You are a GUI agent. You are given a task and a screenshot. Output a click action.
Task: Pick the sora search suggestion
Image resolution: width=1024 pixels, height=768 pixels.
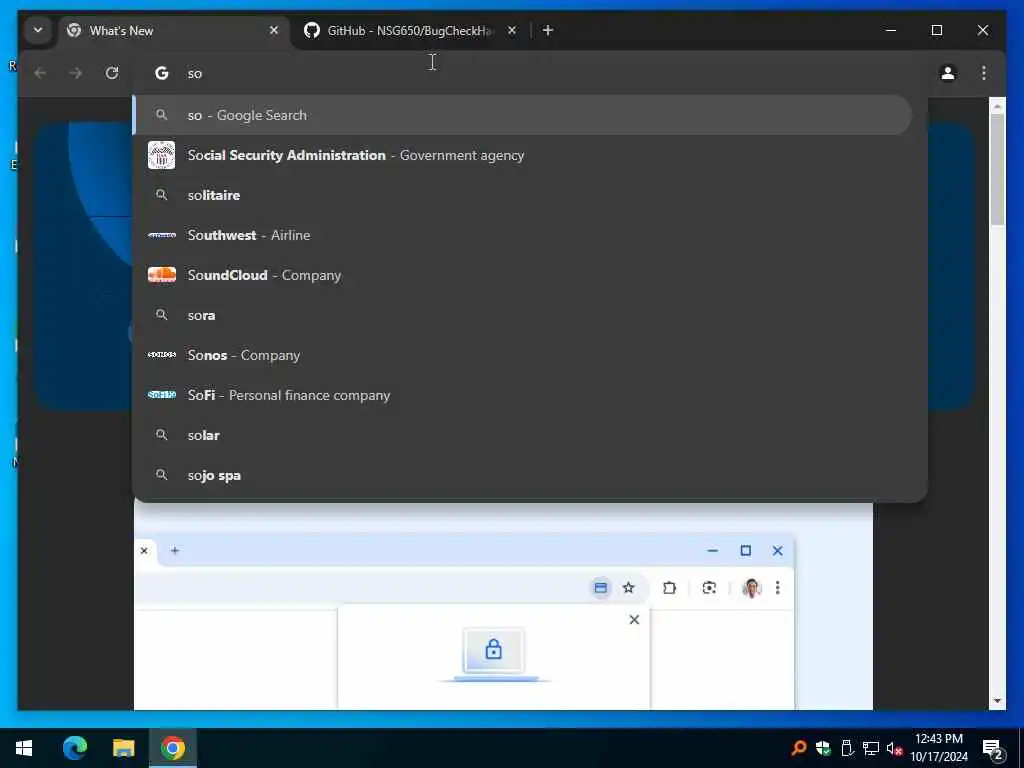coord(522,315)
